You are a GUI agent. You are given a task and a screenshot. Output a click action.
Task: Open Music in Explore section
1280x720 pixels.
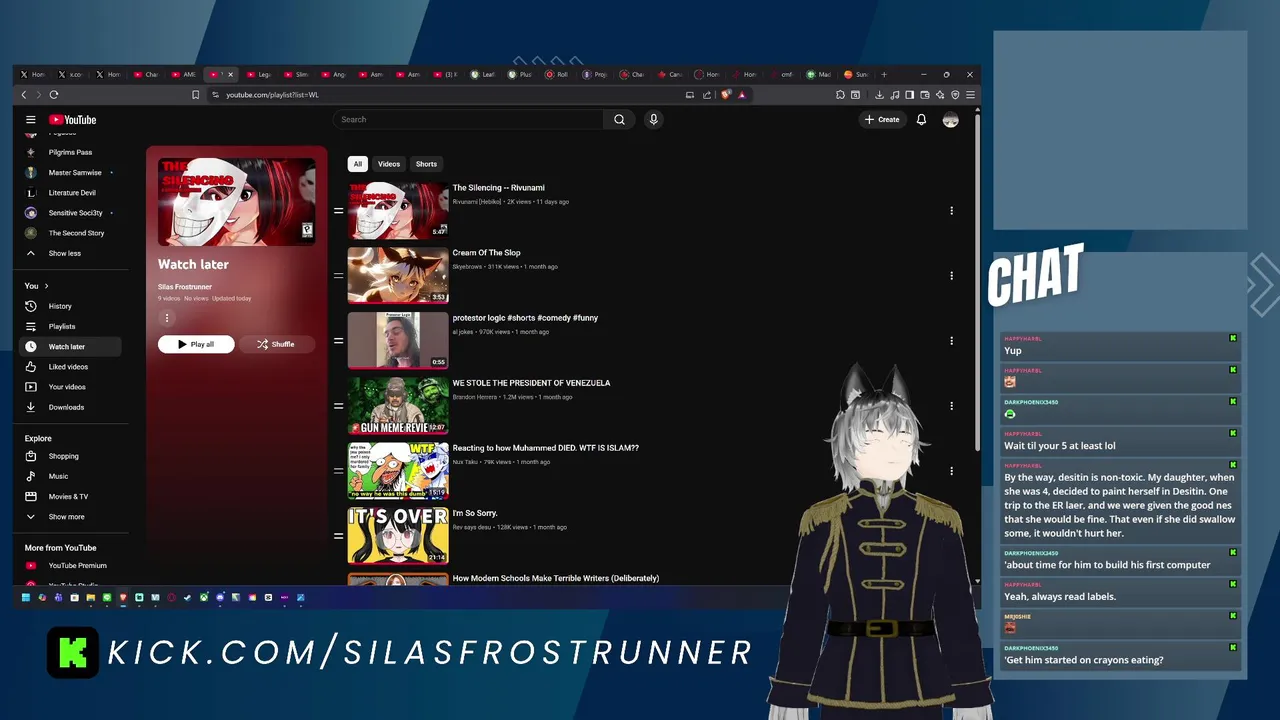(x=69, y=476)
